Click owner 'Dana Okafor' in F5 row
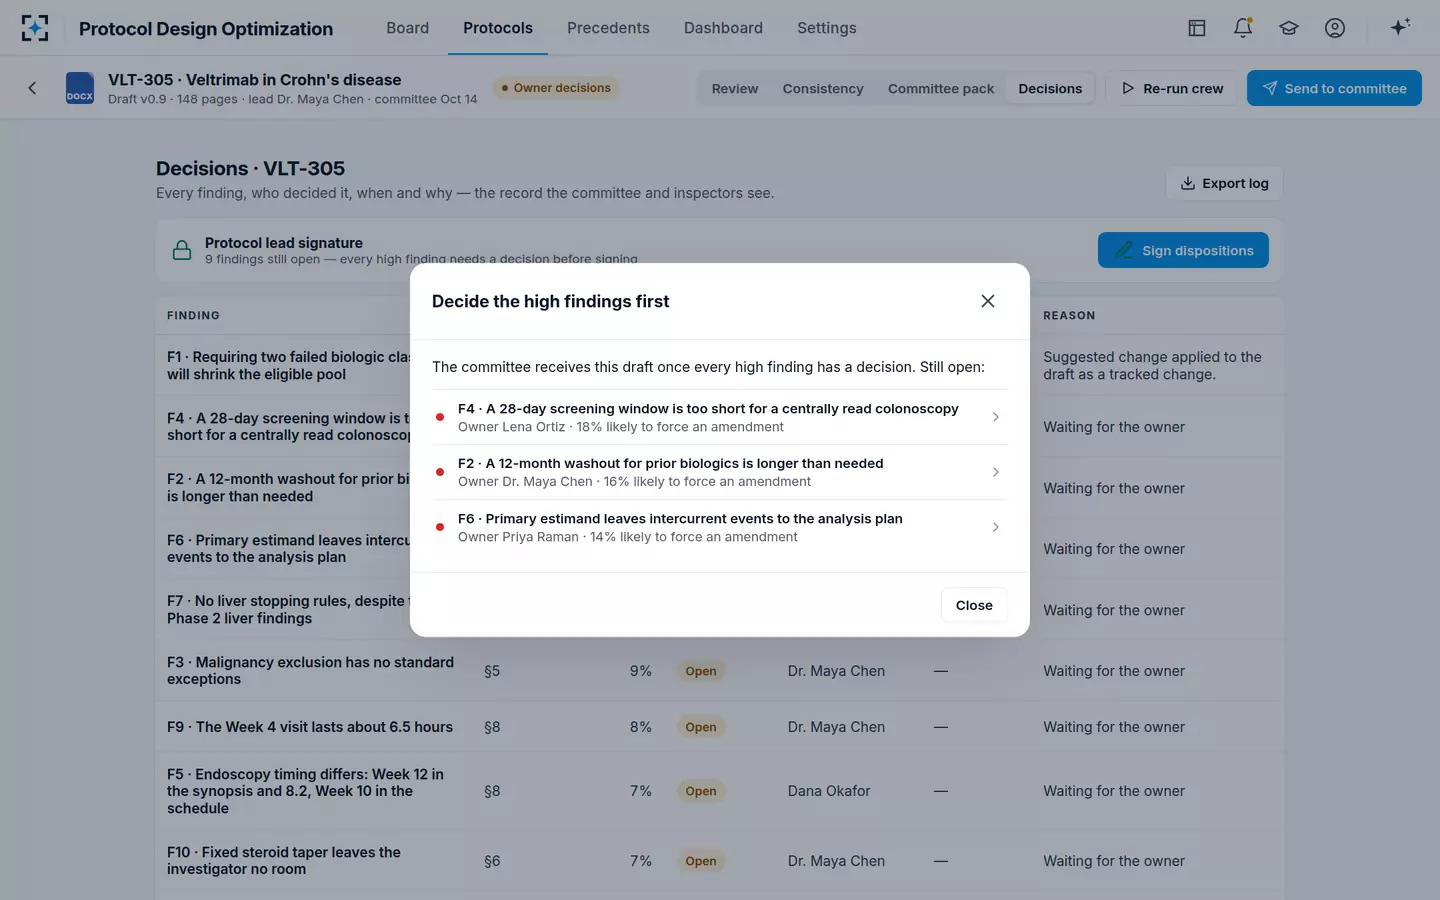Image resolution: width=1440 pixels, height=900 pixels. (x=829, y=791)
